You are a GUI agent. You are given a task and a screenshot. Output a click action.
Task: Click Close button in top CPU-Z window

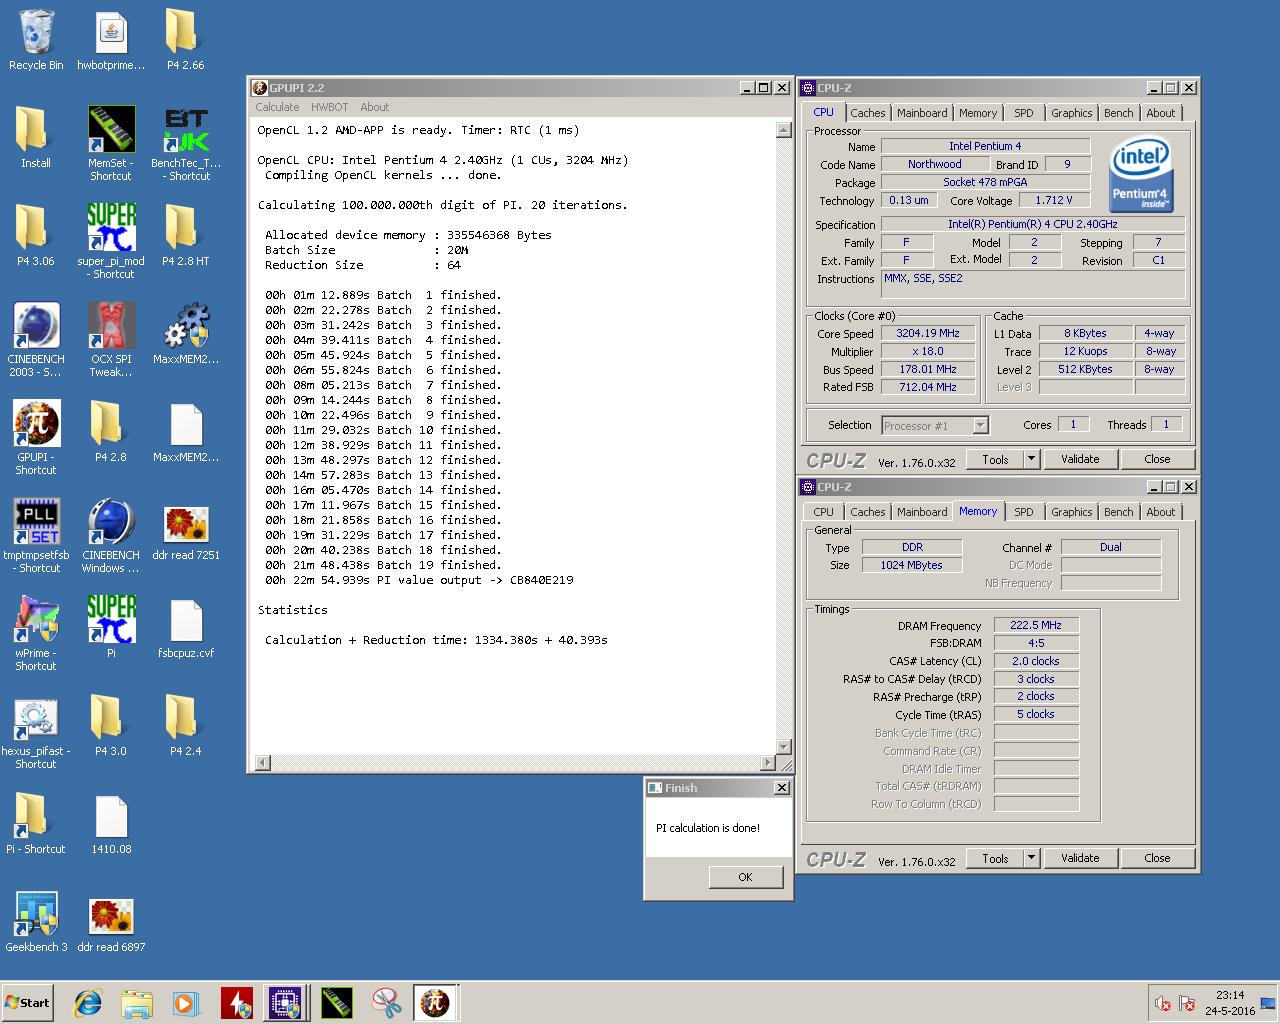tap(1157, 459)
